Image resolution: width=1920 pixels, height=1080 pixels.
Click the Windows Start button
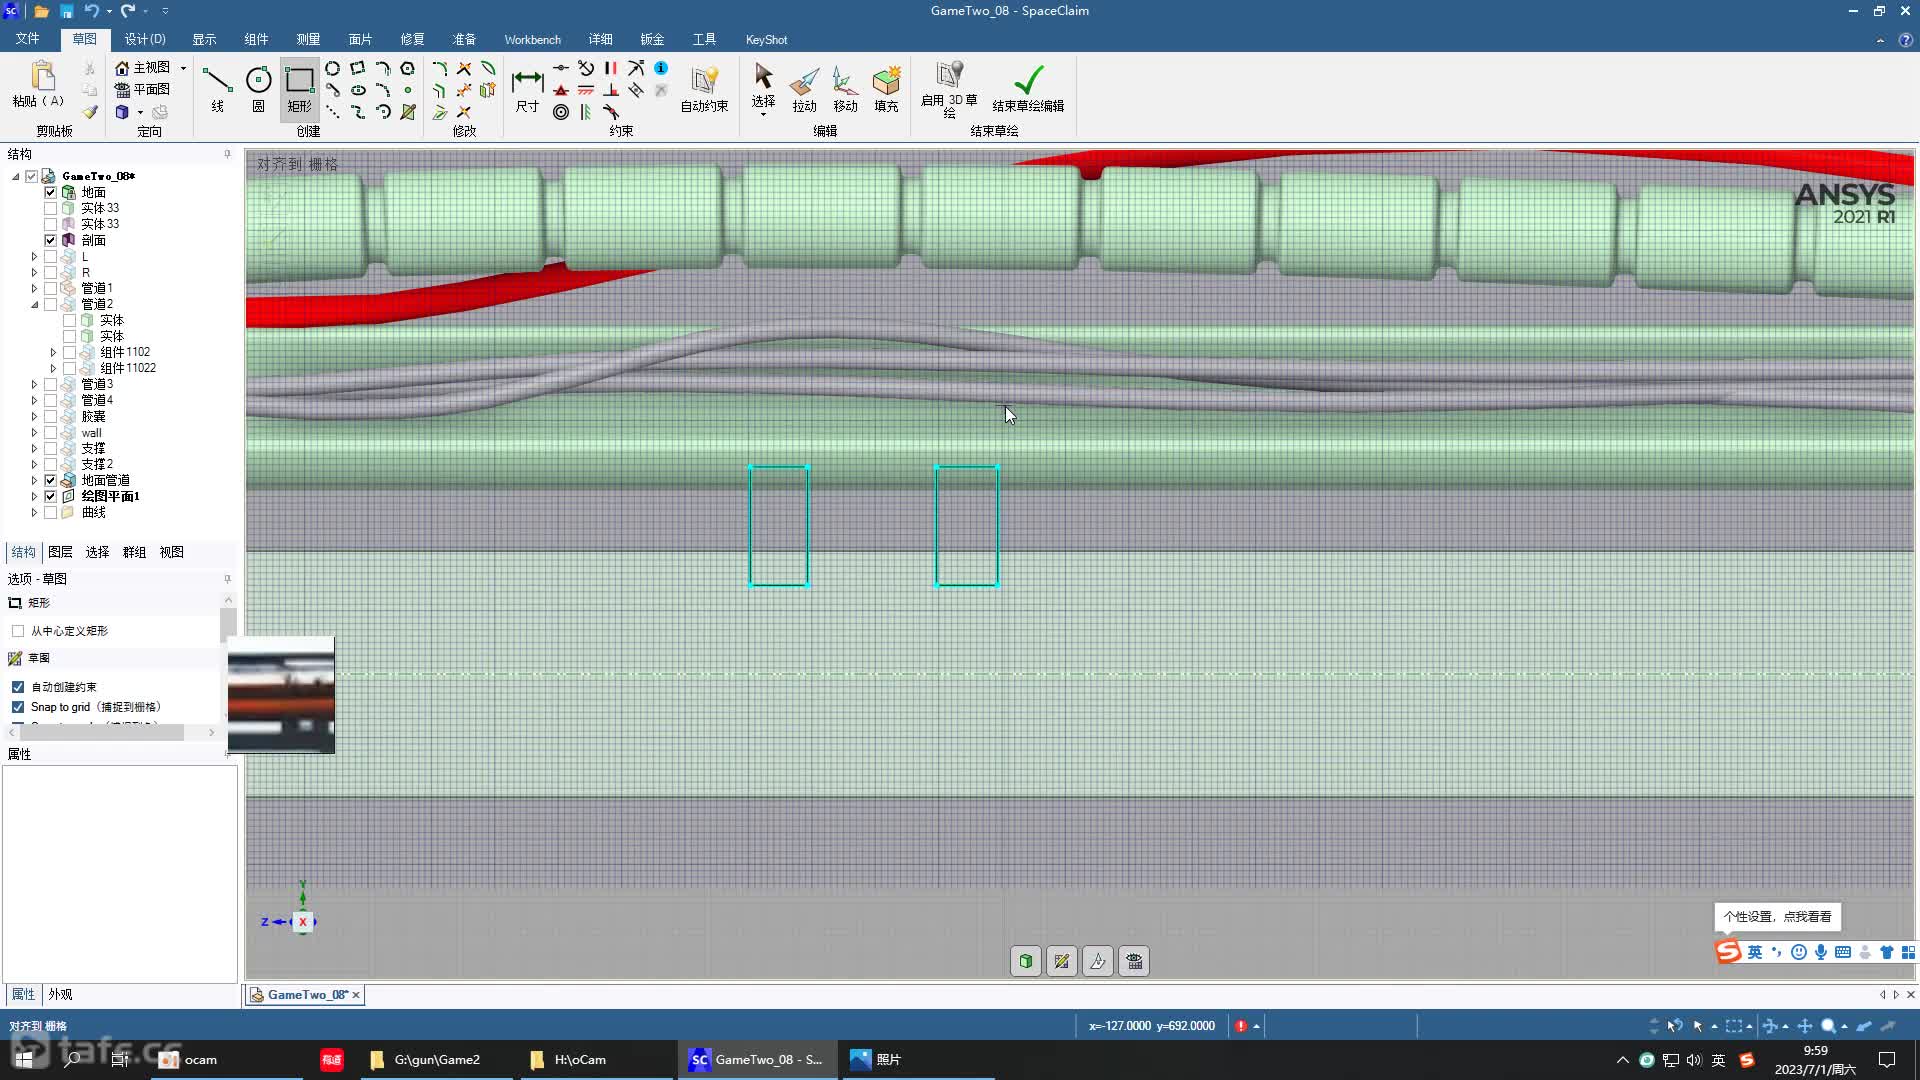pos(24,1059)
